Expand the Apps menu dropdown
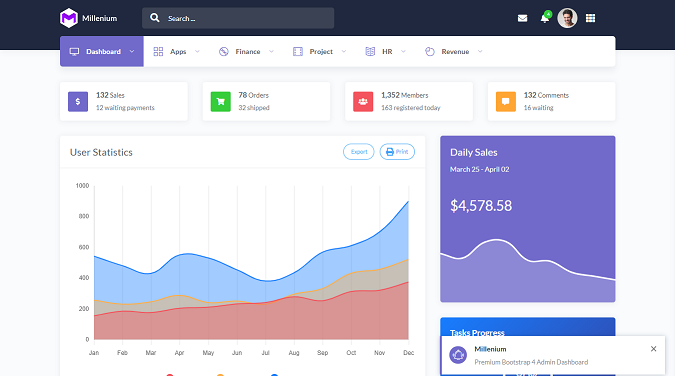Viewport: 675px width, 376px height. pos(176,51)
